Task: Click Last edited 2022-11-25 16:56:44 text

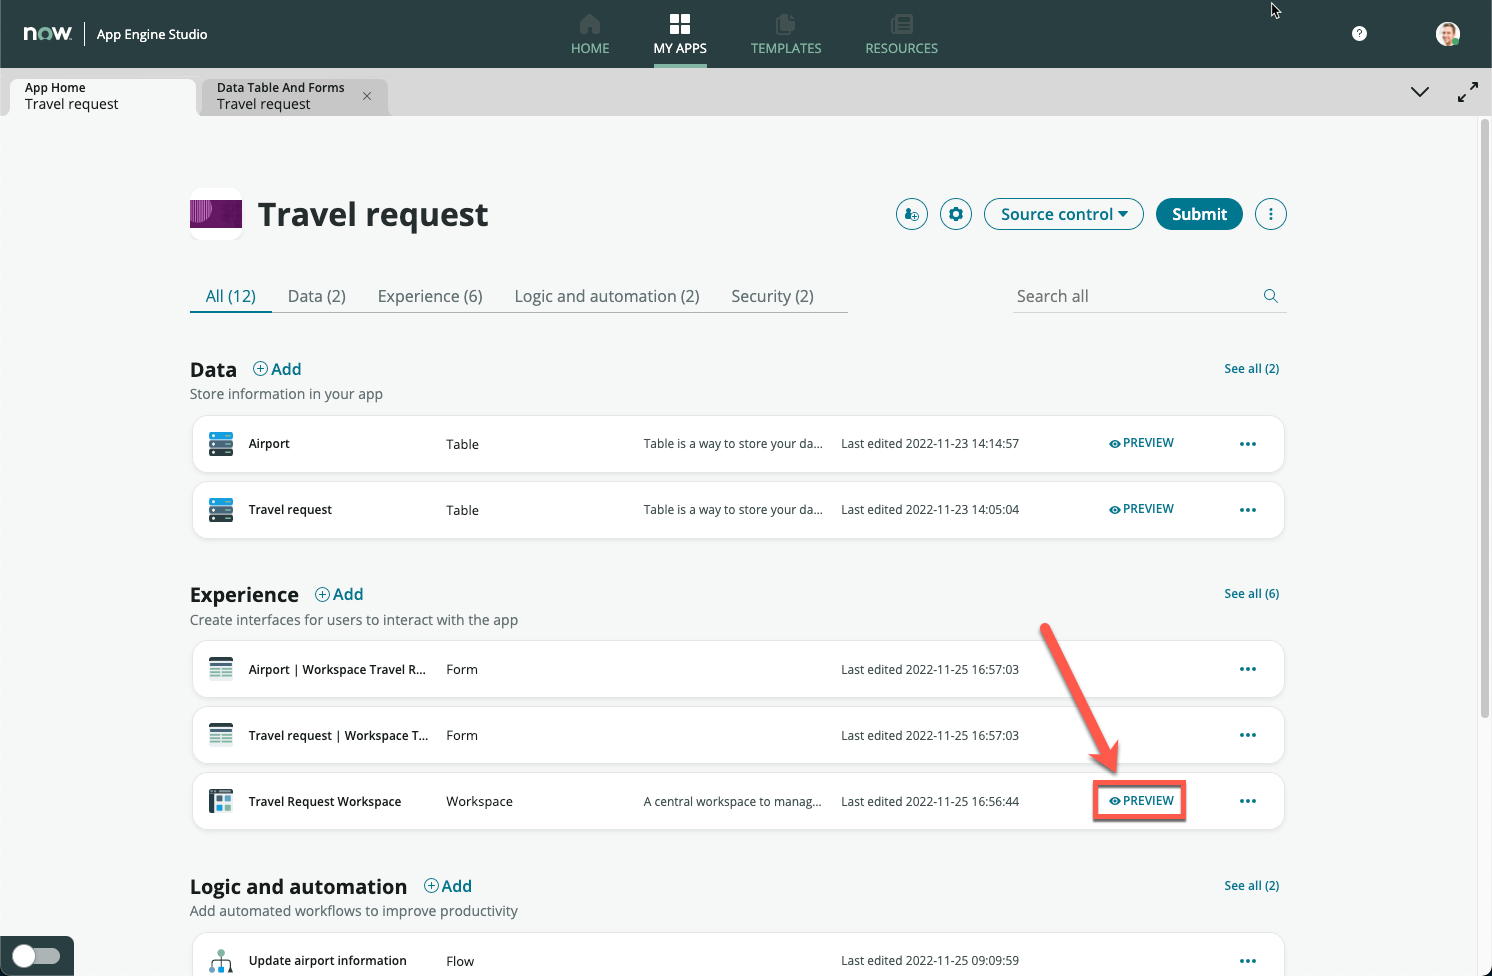Action: coord(930,802)
